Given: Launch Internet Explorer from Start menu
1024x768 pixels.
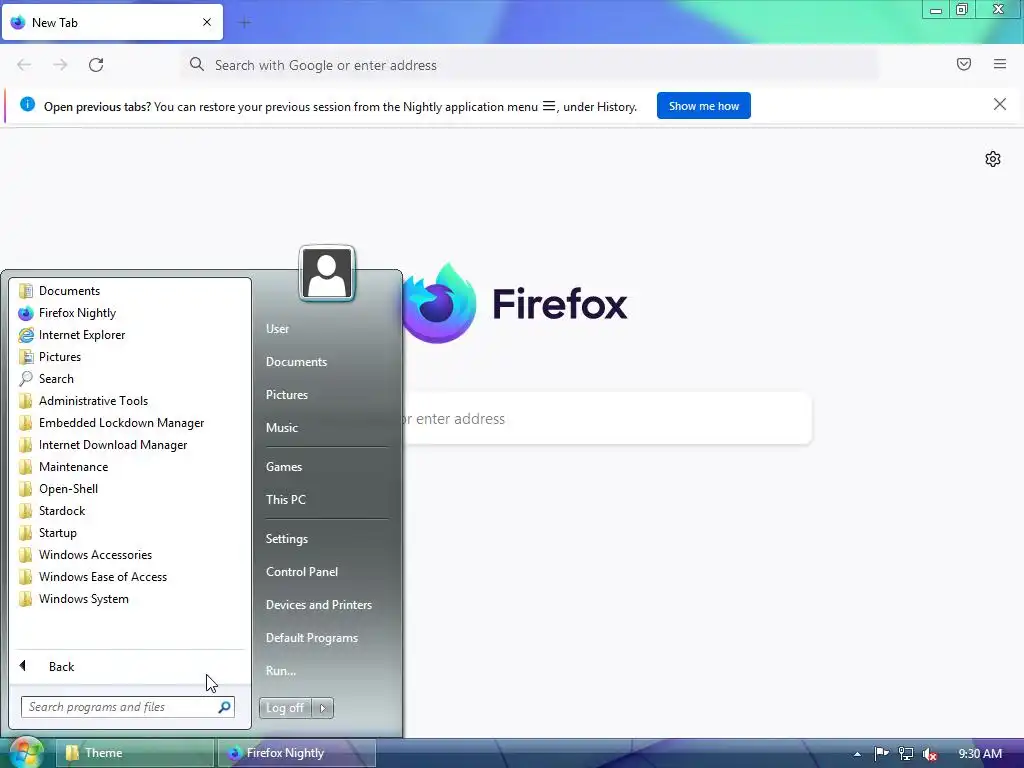Looking at the screenshot, I should [130, 335].
